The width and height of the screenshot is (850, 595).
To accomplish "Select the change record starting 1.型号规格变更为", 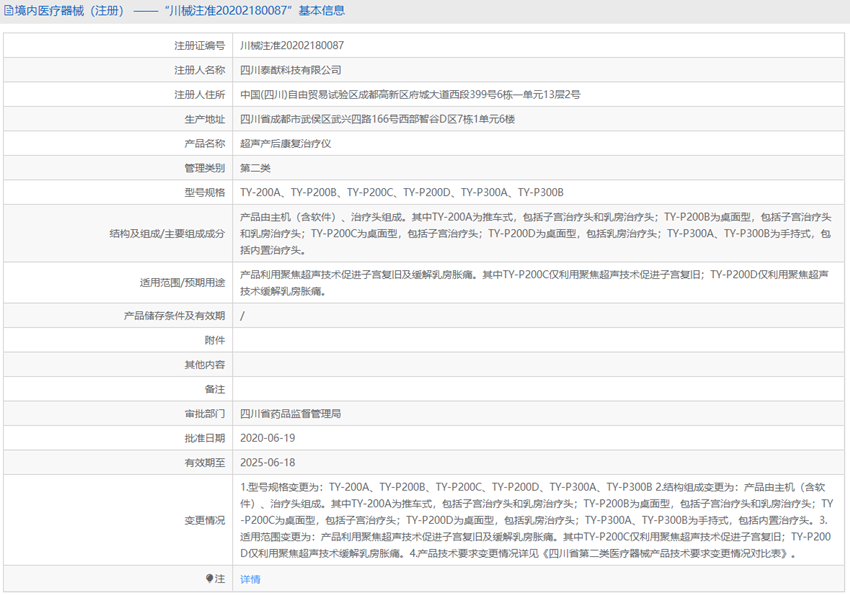I will point(537,520).
